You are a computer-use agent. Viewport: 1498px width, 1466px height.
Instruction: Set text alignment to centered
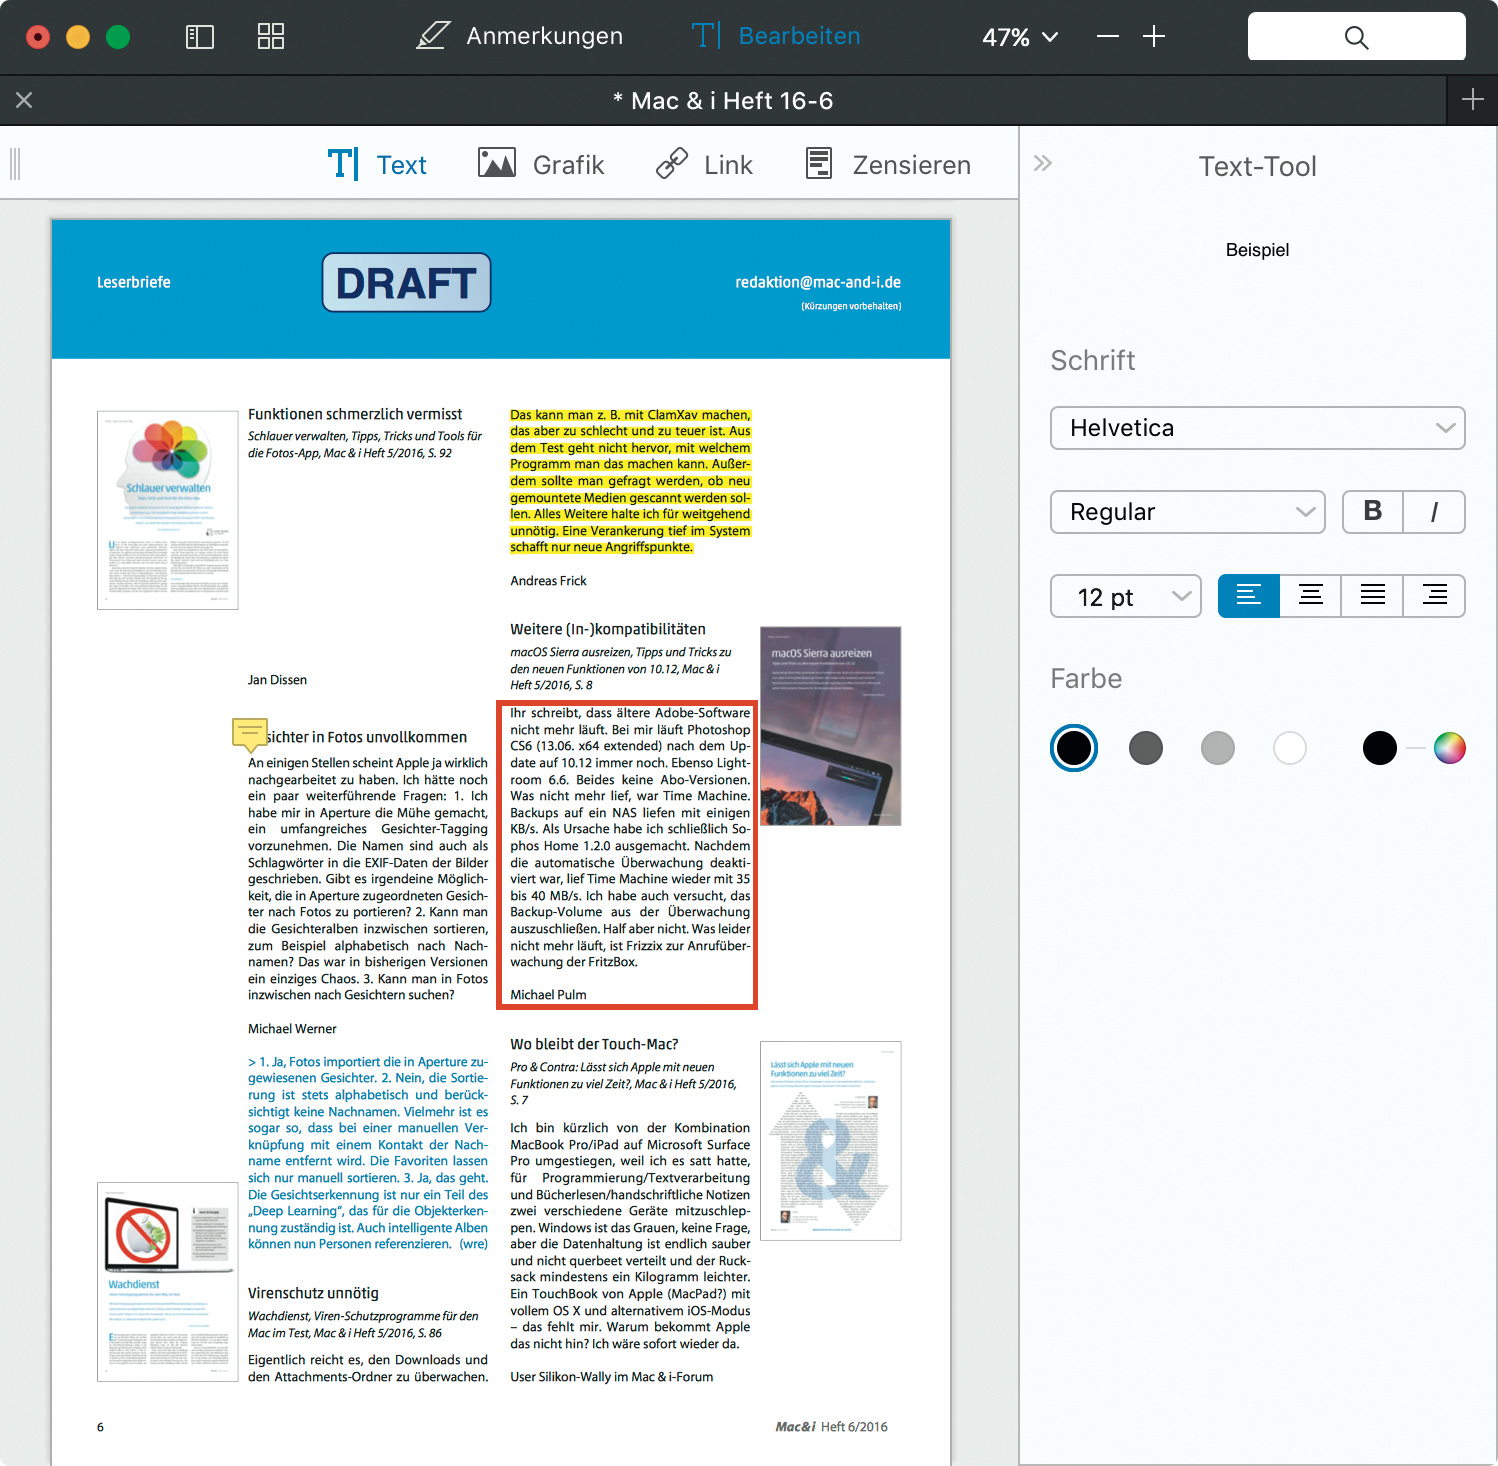click(x=1310, y=596)
